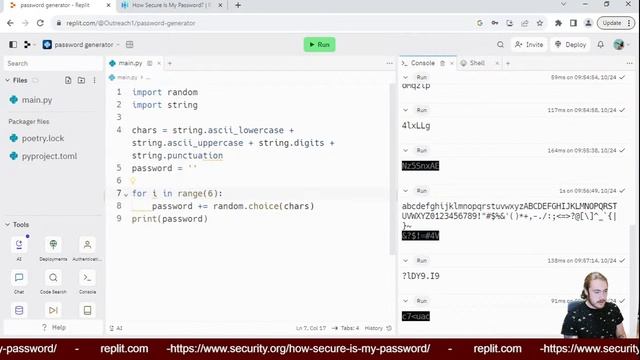Collapse the Tools section
The image size is (640, 360).
(x=7, y=224)
